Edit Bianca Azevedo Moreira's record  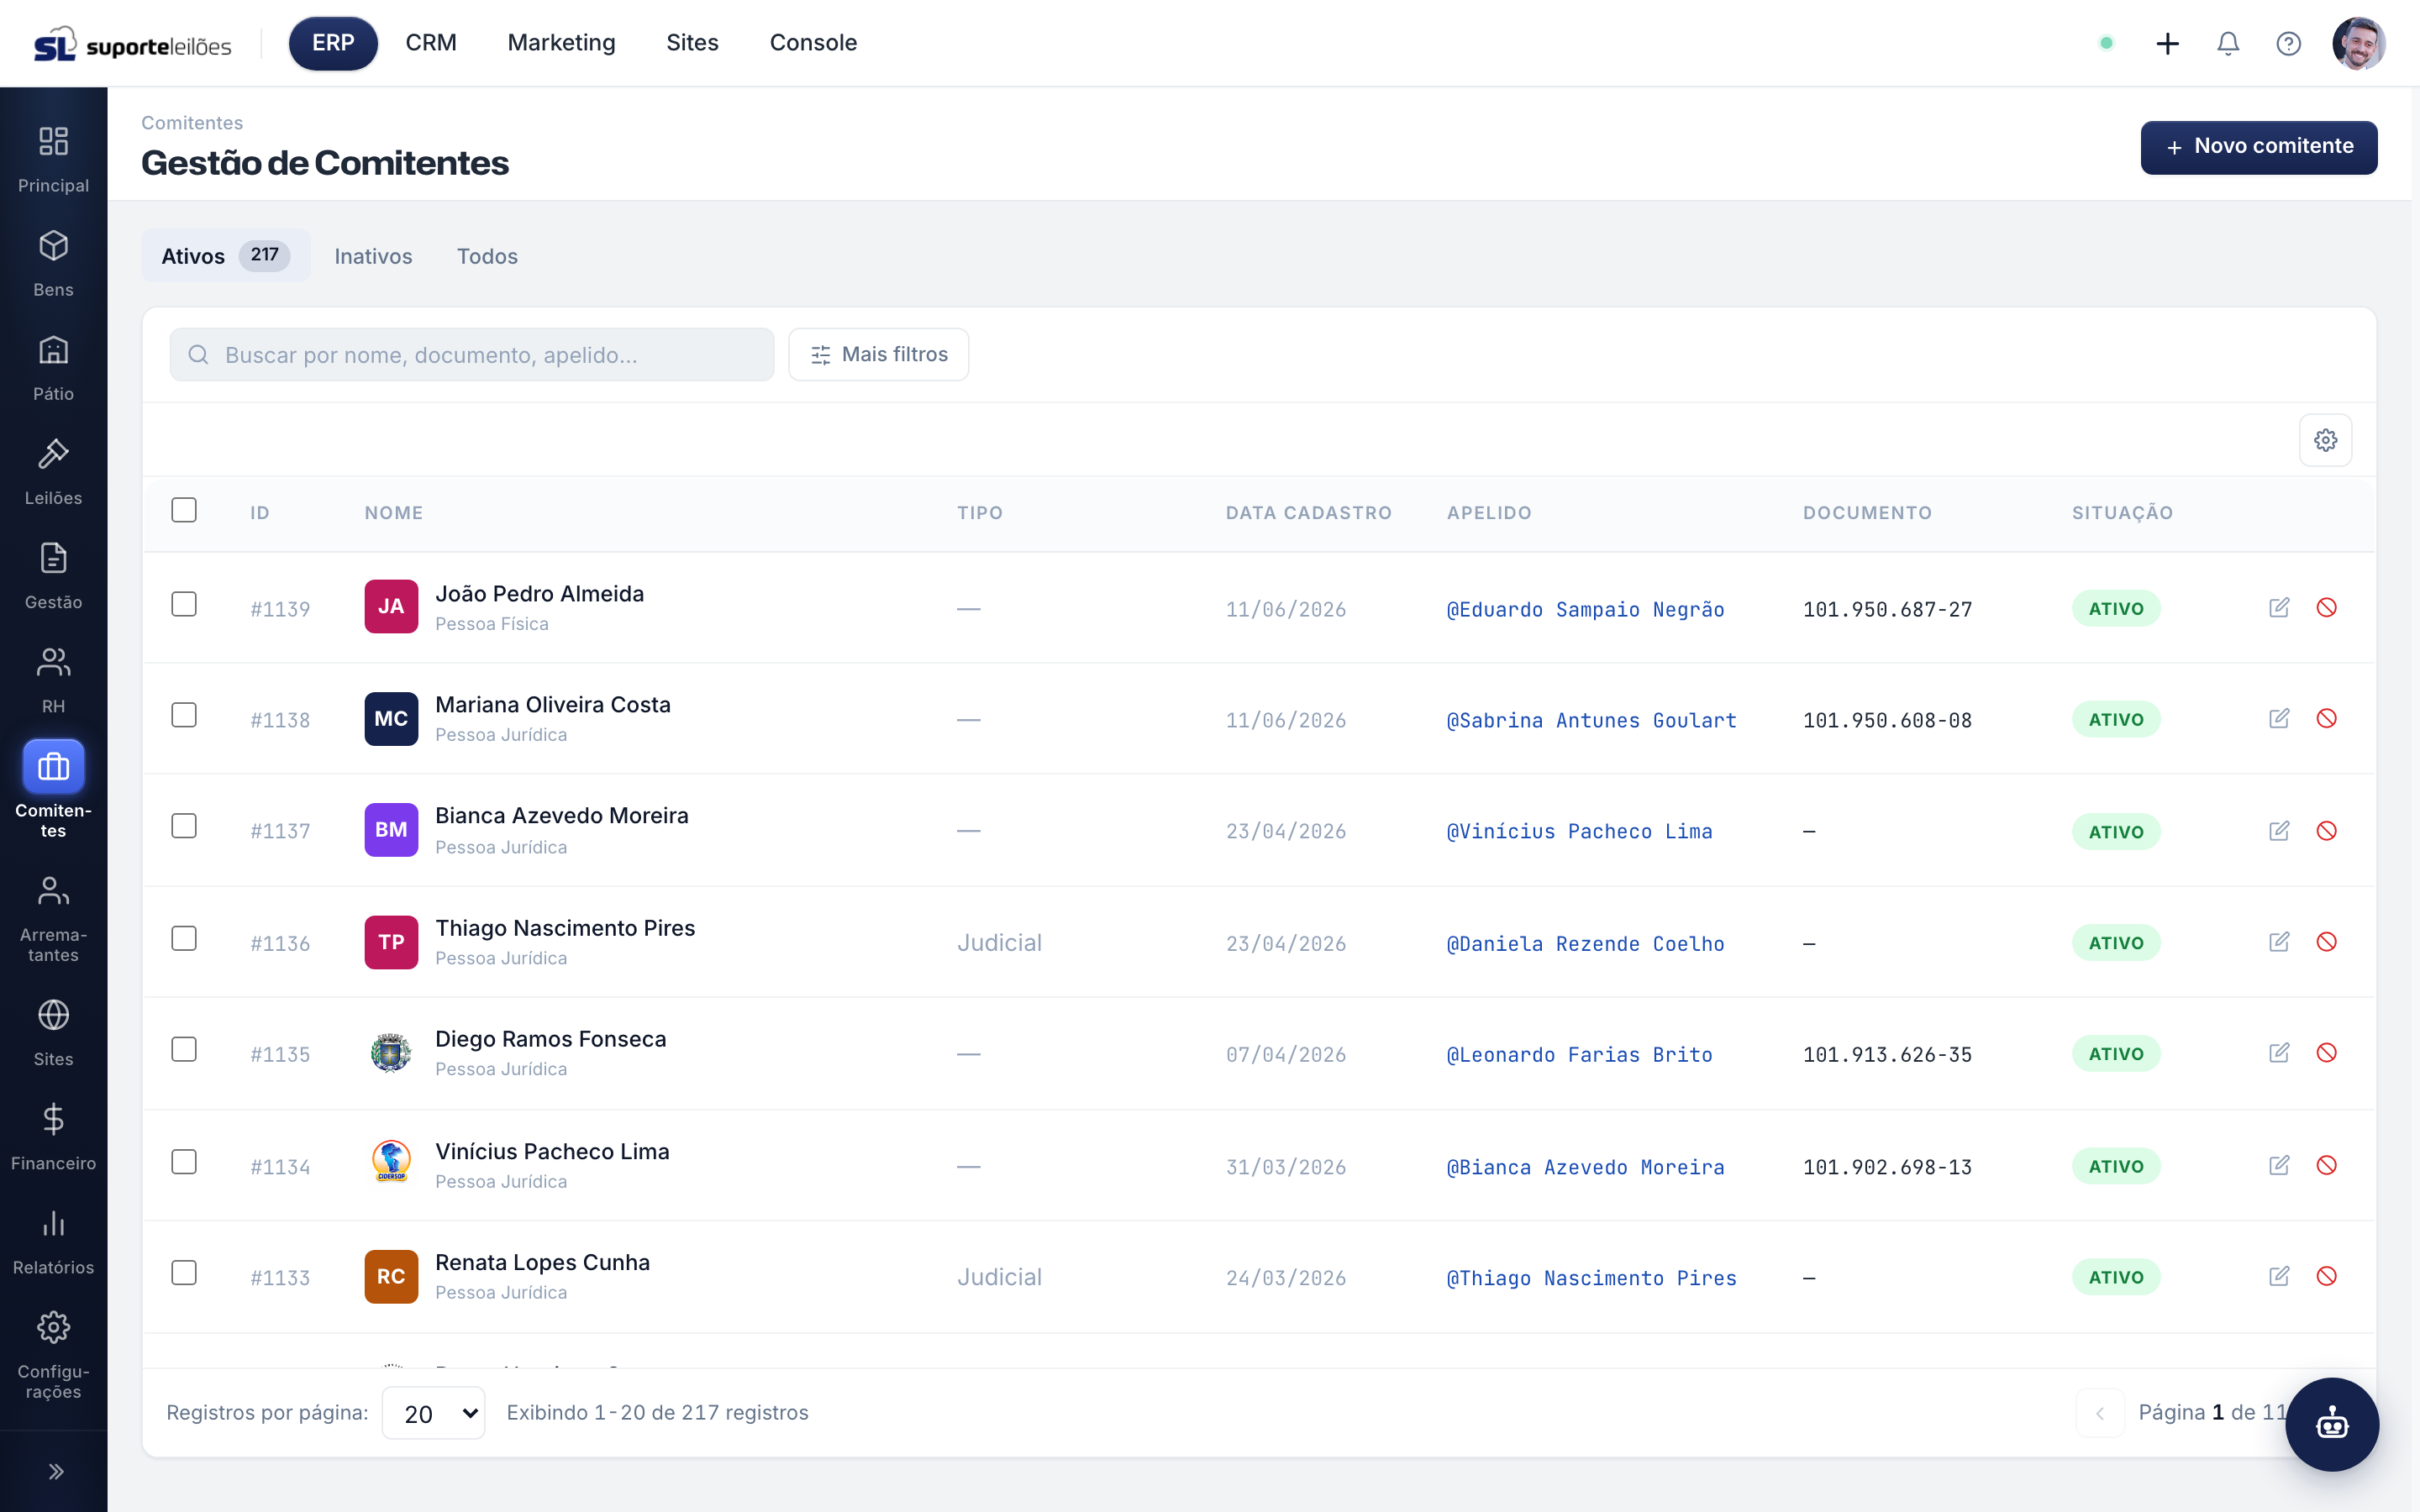tap(2279, 830)
